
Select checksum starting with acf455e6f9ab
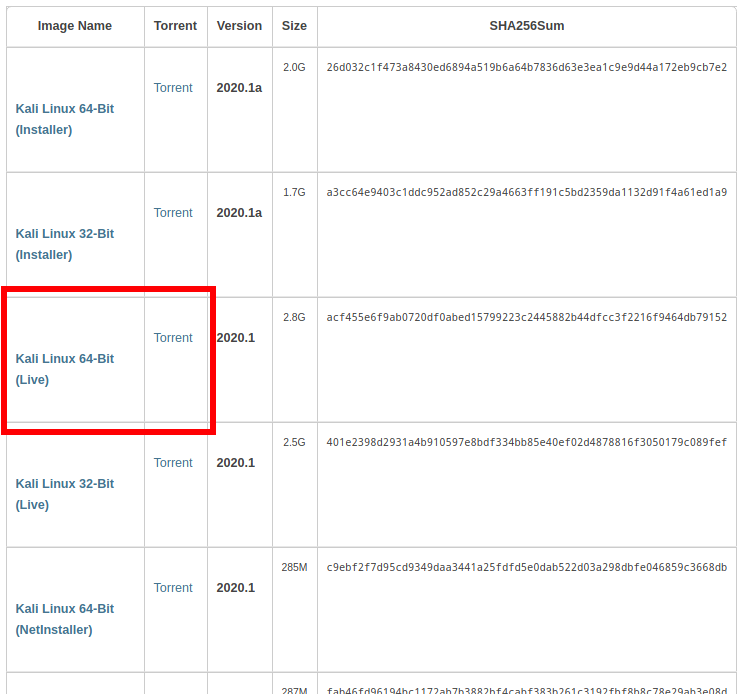(526, 317)
